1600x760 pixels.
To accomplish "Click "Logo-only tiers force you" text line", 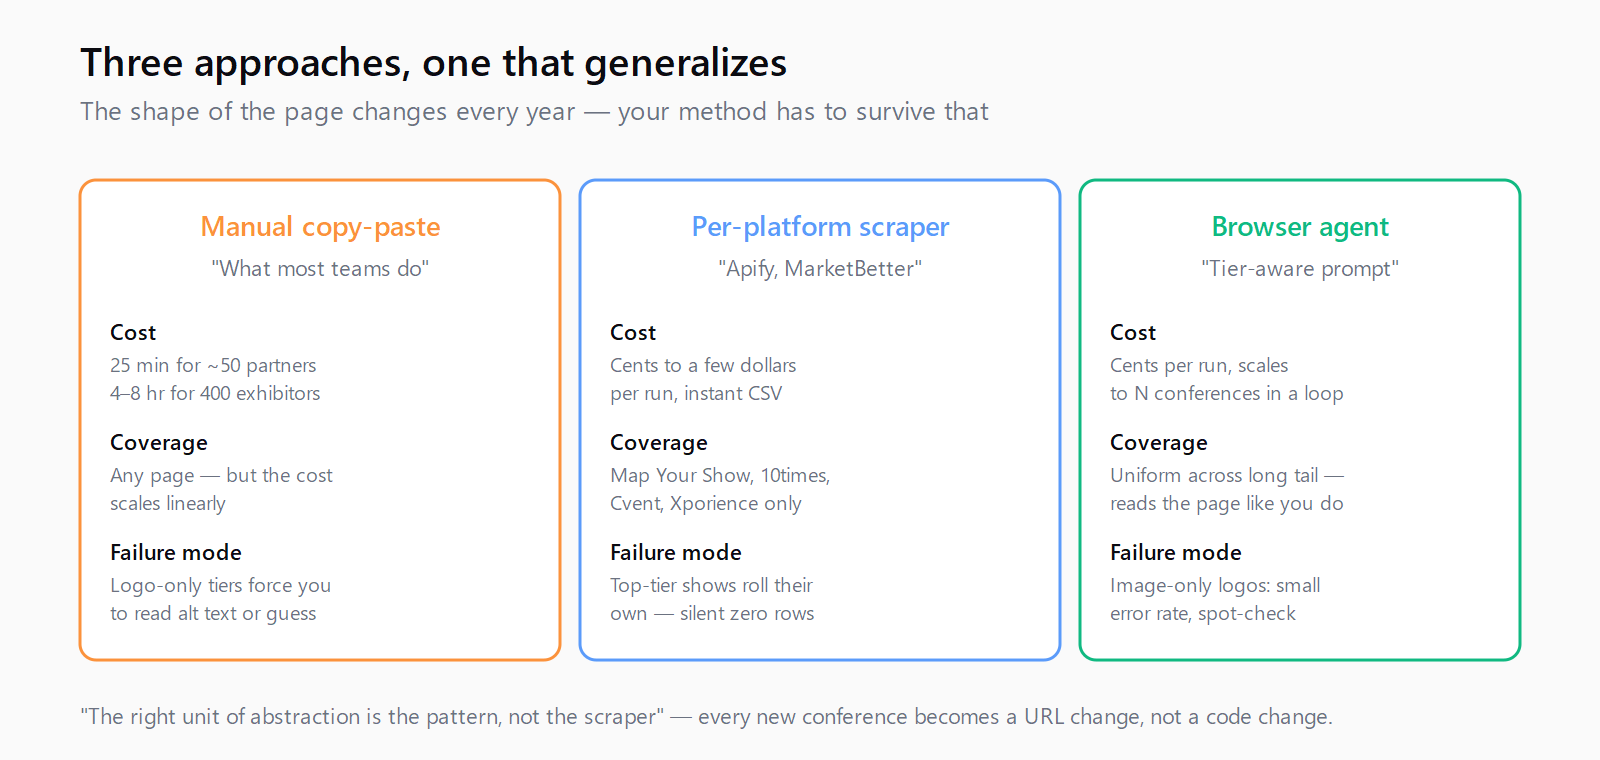I will pos(220,585).
